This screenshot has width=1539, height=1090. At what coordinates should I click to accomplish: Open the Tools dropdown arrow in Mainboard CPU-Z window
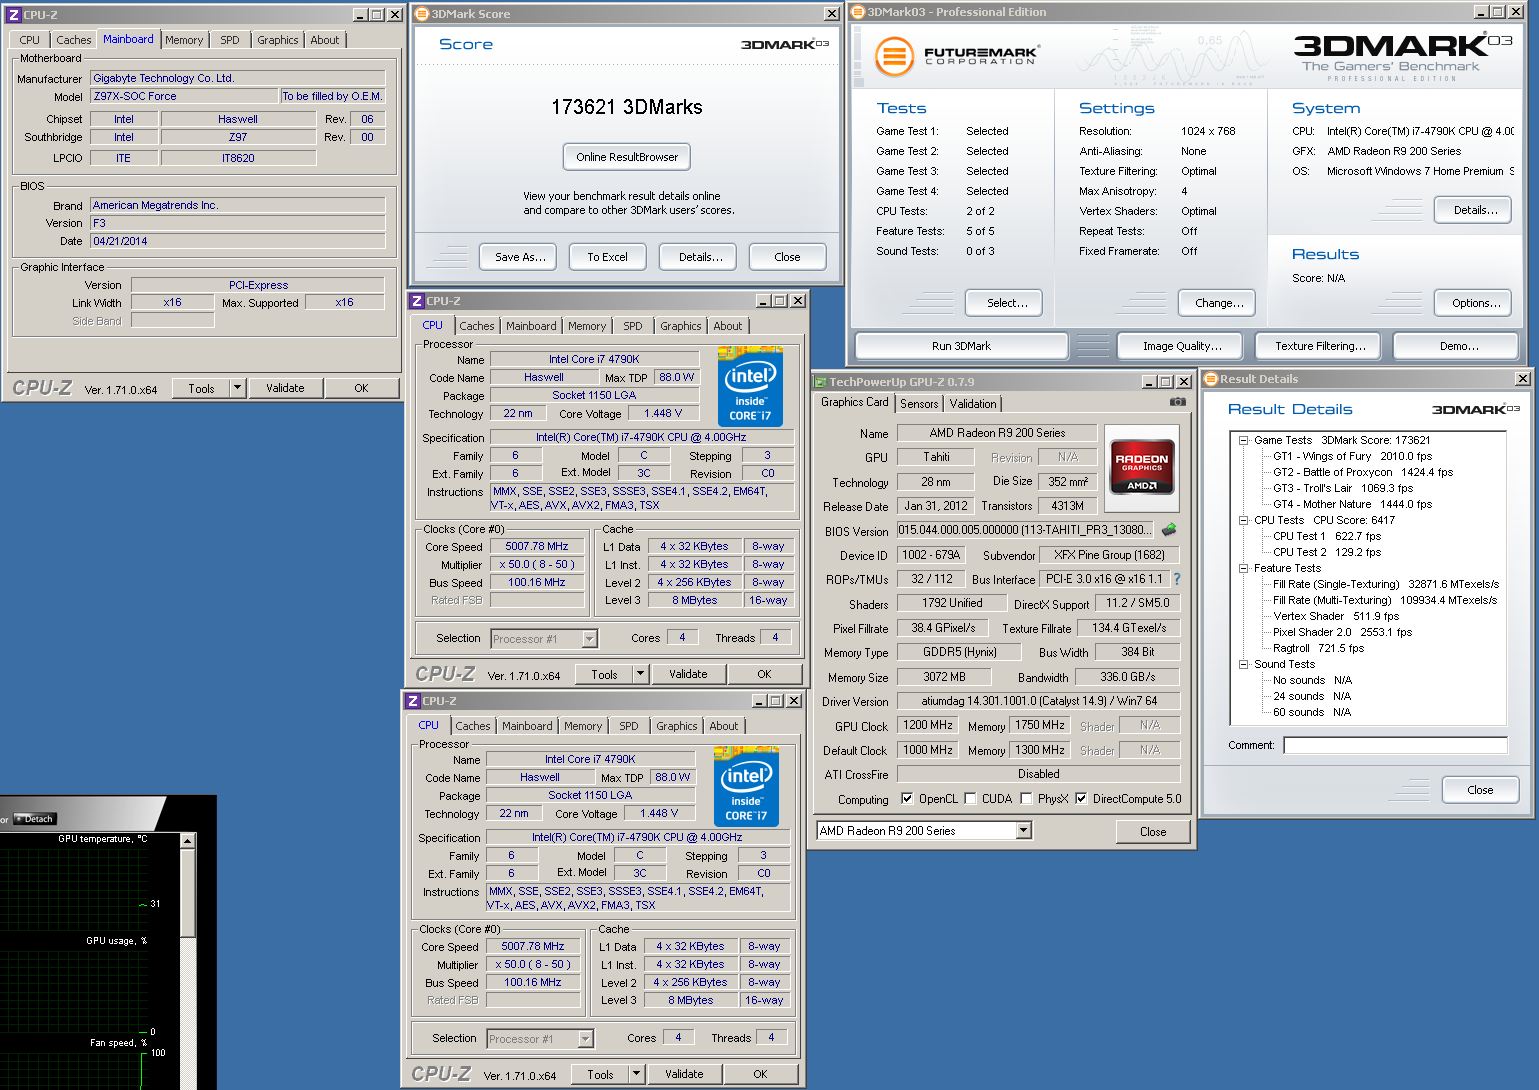click(237, 388)
